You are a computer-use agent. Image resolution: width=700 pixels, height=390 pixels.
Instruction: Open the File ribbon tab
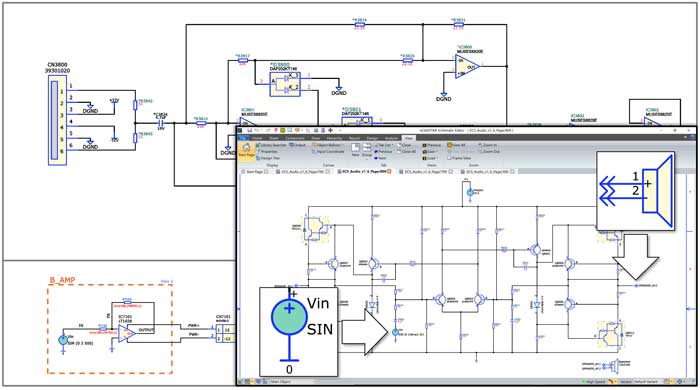(x=243, y=138)
